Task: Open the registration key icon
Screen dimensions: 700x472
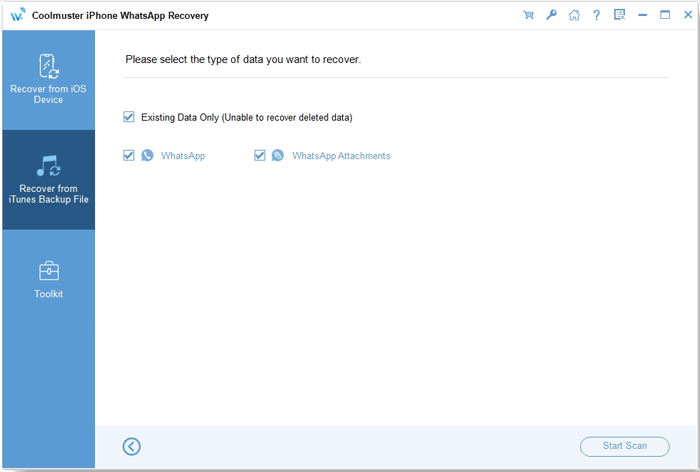Action: 551,15
